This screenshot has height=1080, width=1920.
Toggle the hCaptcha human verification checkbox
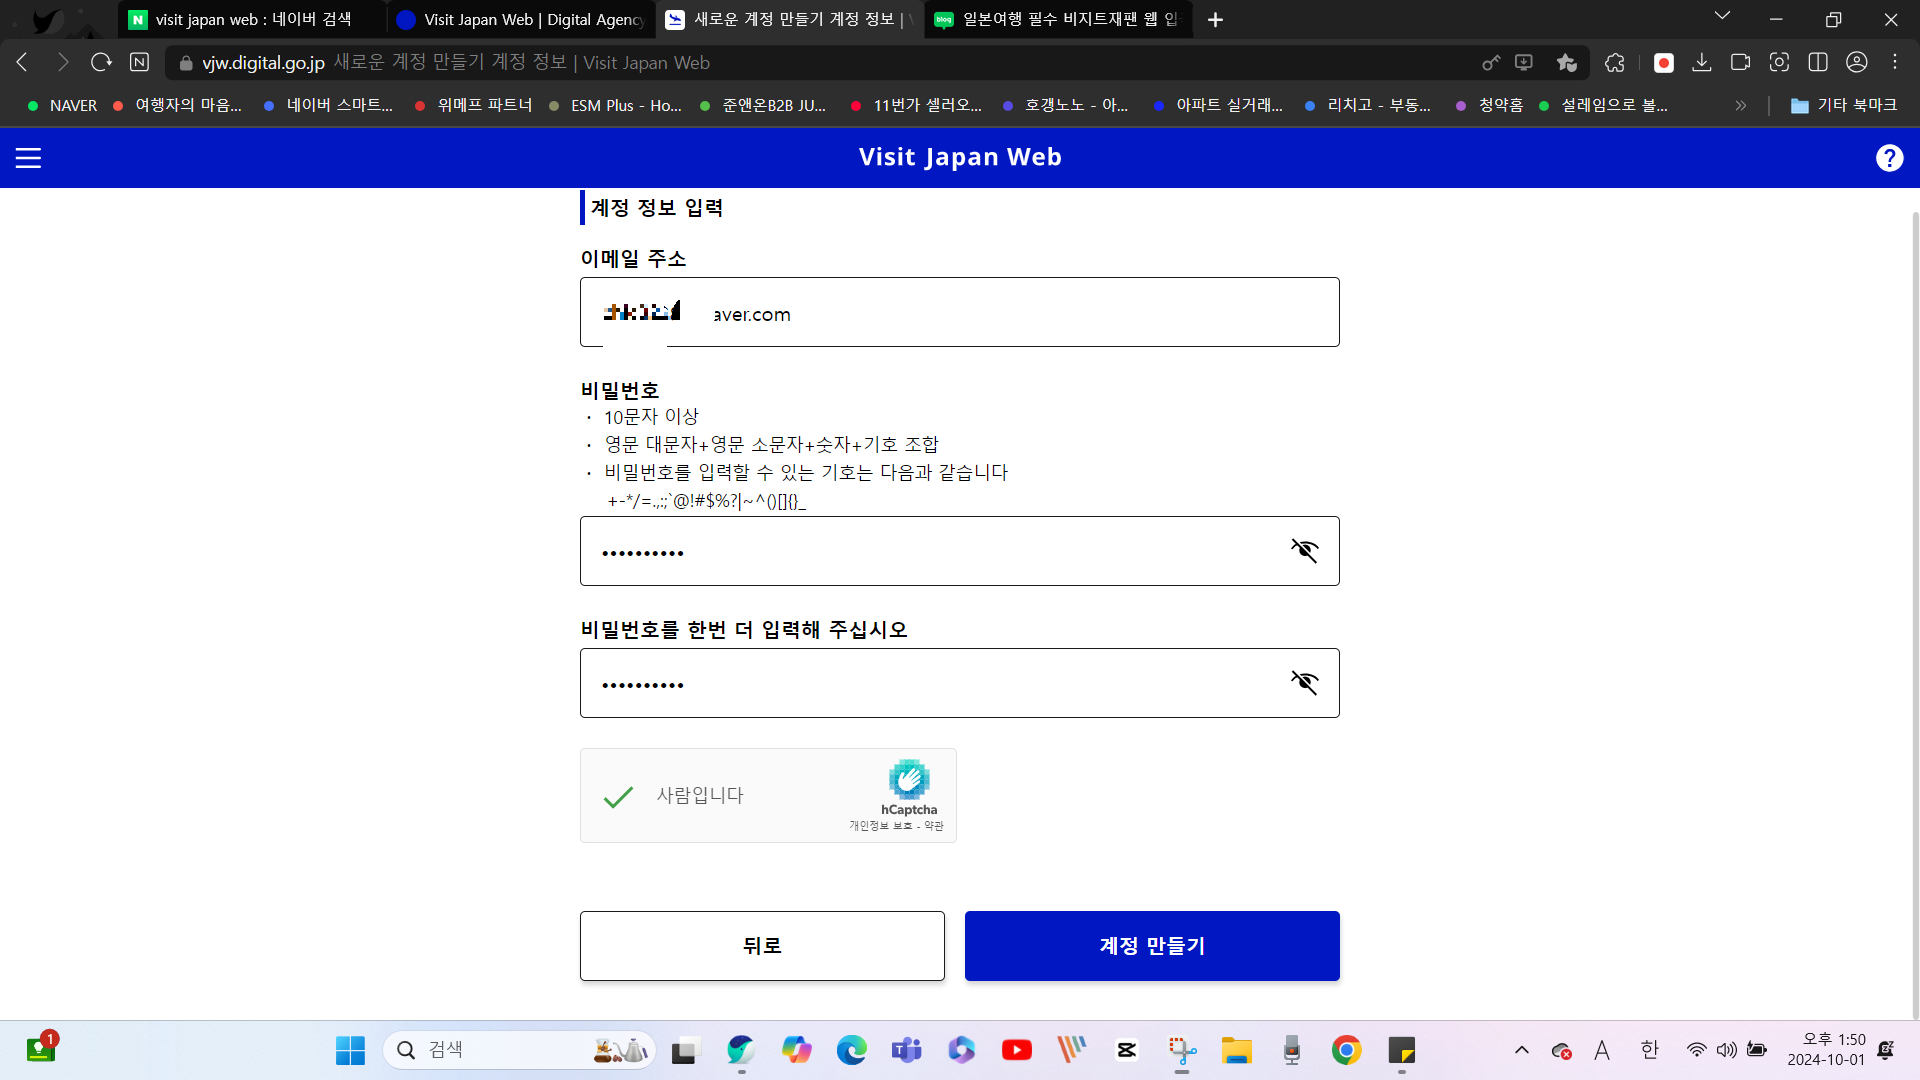[x=619, y=796]
